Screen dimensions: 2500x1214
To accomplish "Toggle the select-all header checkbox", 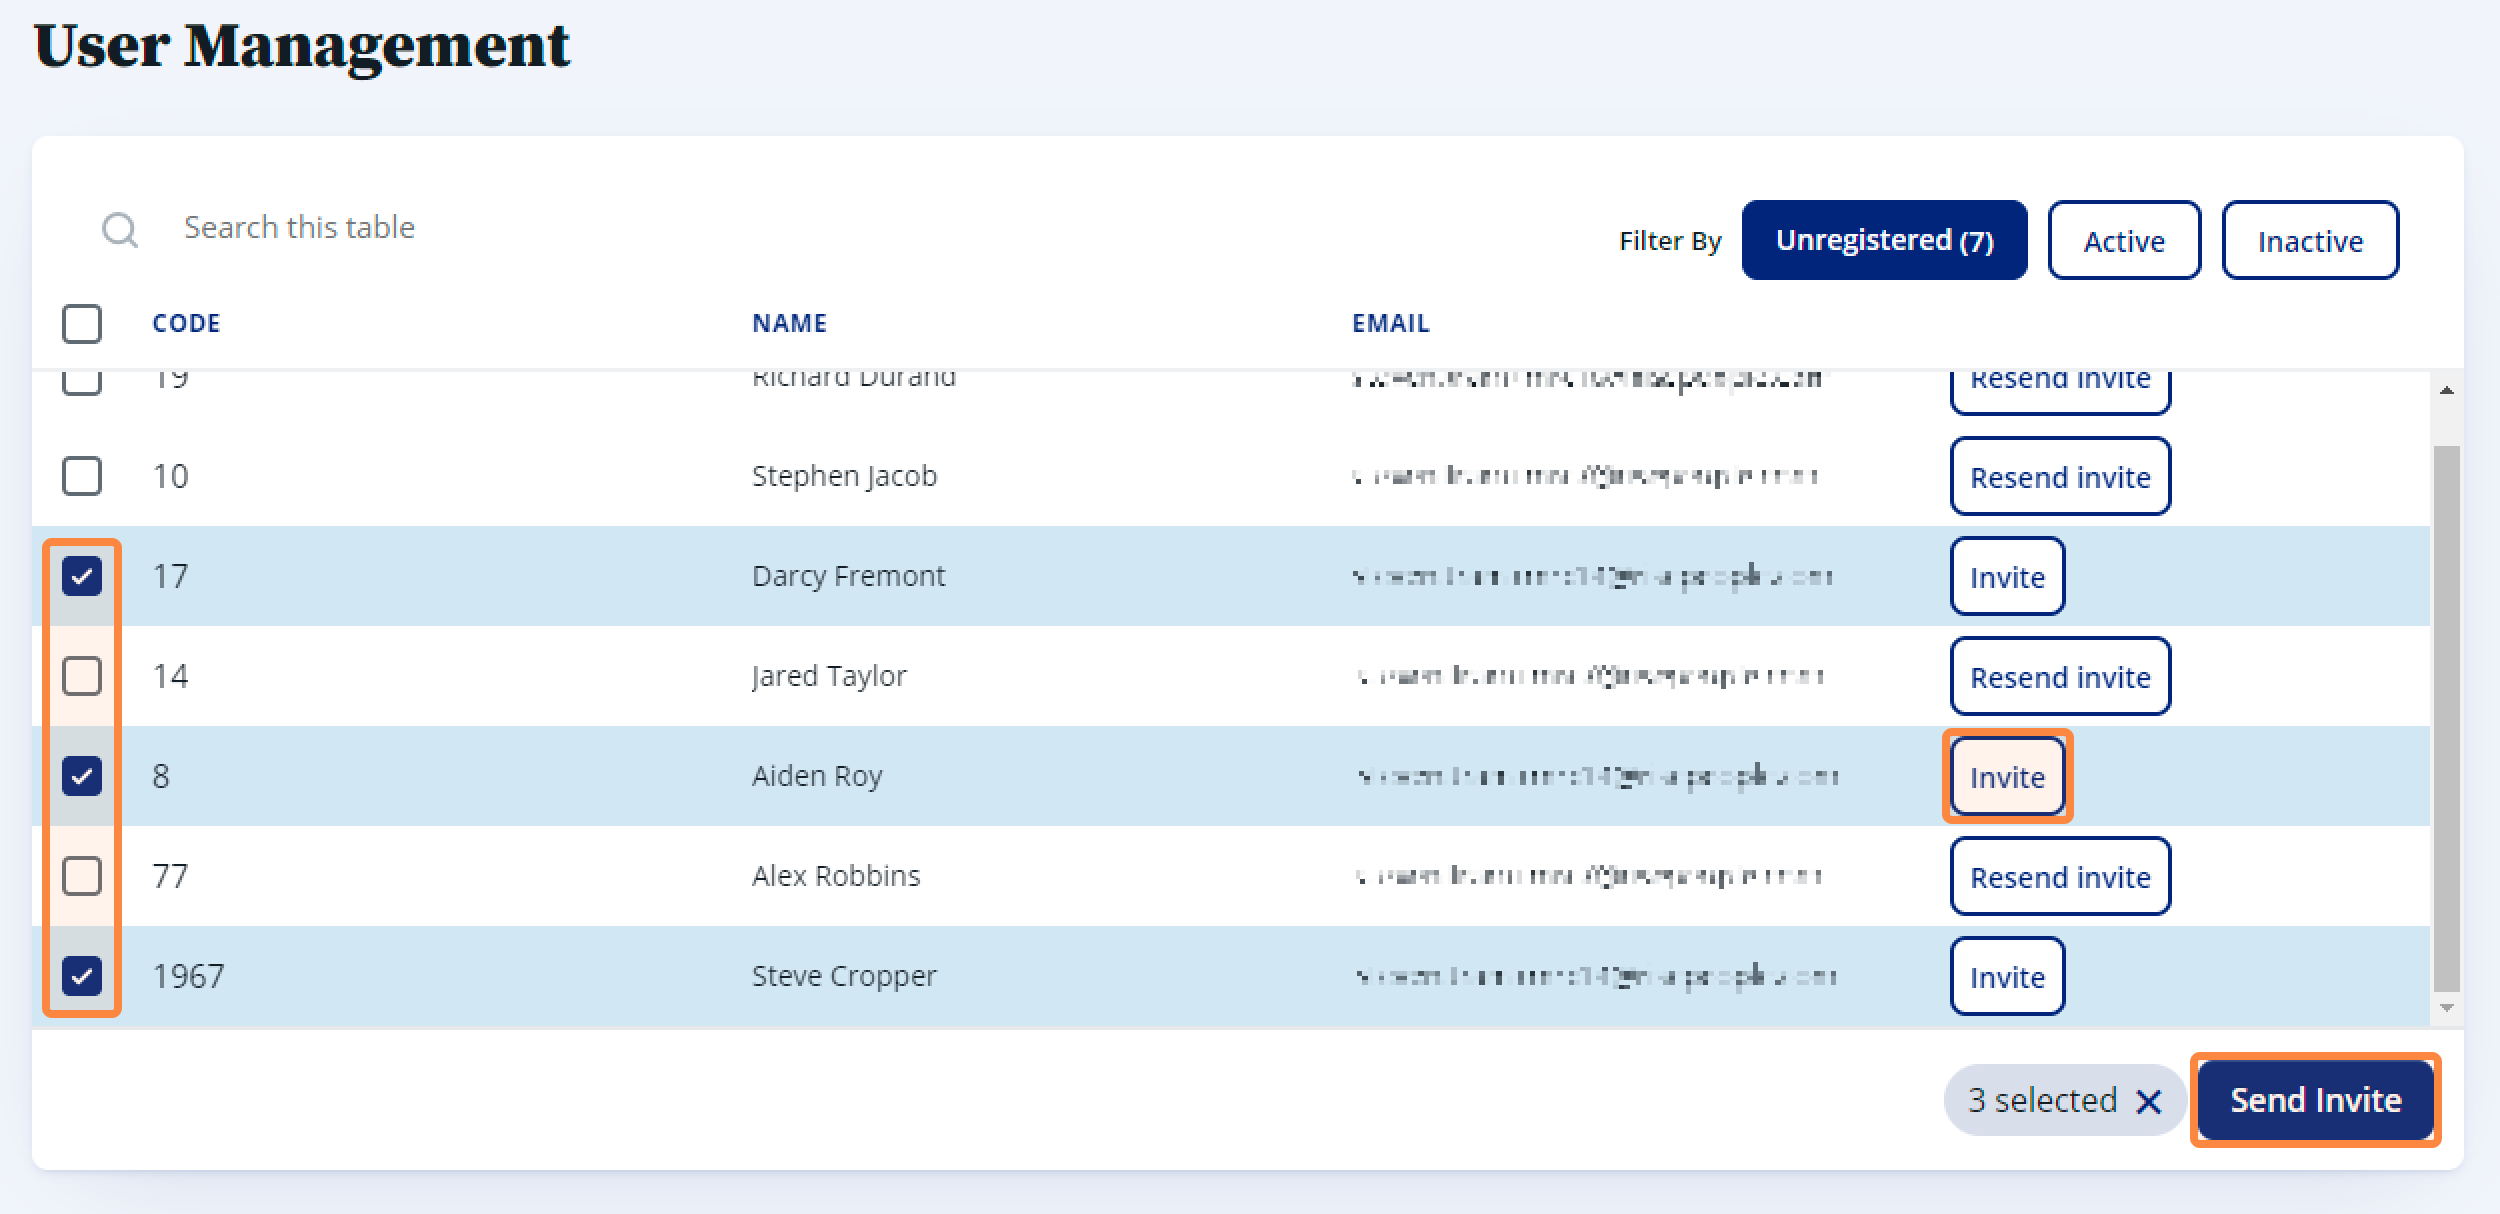I will click(x=82, y=324).
